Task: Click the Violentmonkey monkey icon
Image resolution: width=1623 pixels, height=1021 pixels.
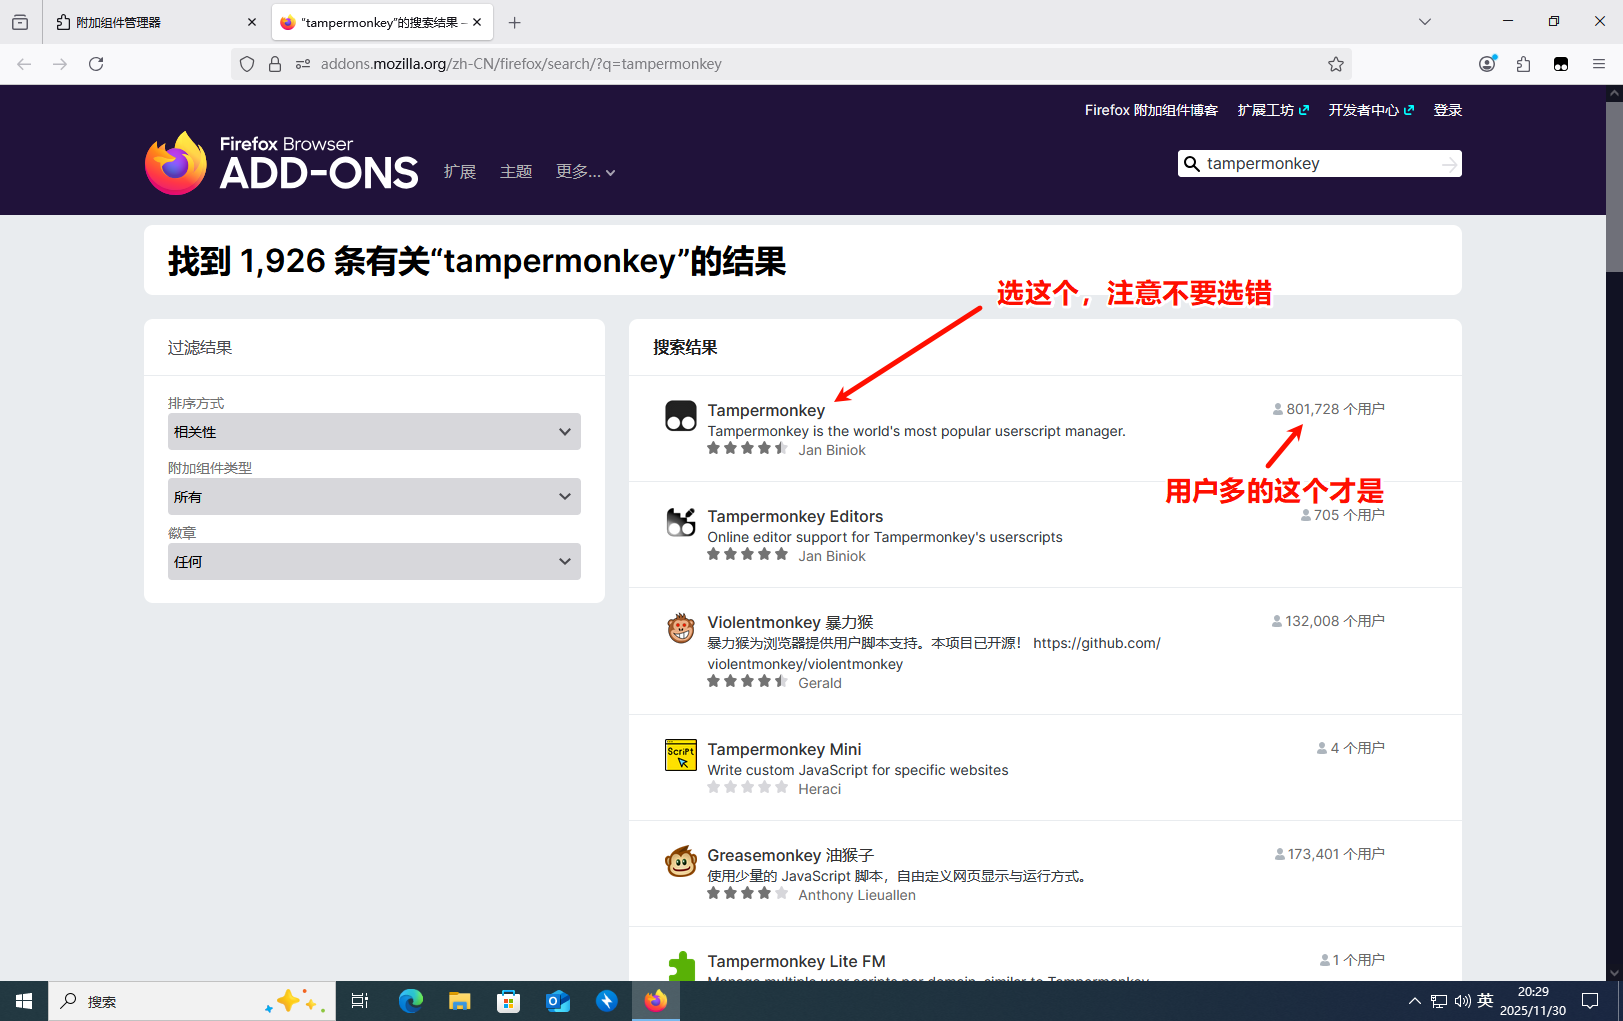Action: (680, 628)
